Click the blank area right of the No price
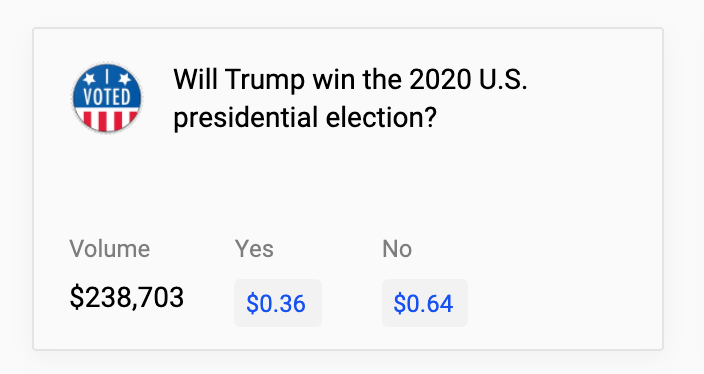This screenshot has height=374, width=704. 561,303
